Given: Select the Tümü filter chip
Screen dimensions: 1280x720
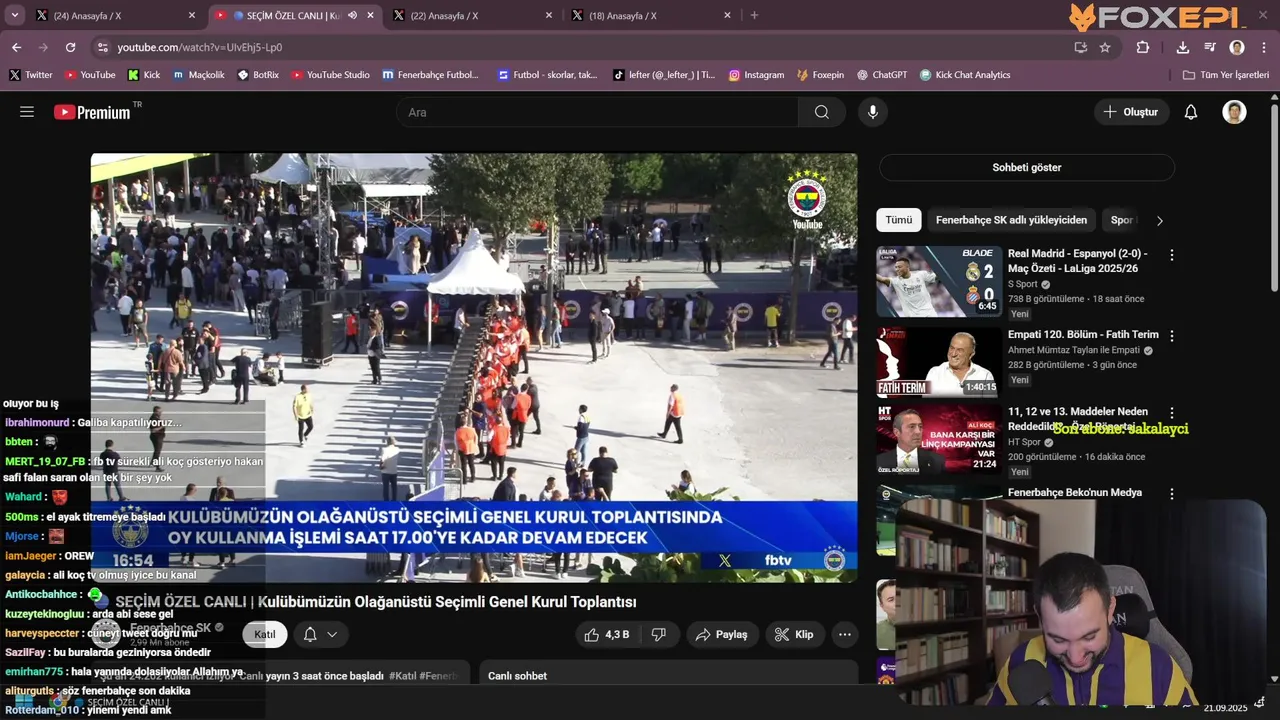Looking at the screenshot, I should 898,220.
